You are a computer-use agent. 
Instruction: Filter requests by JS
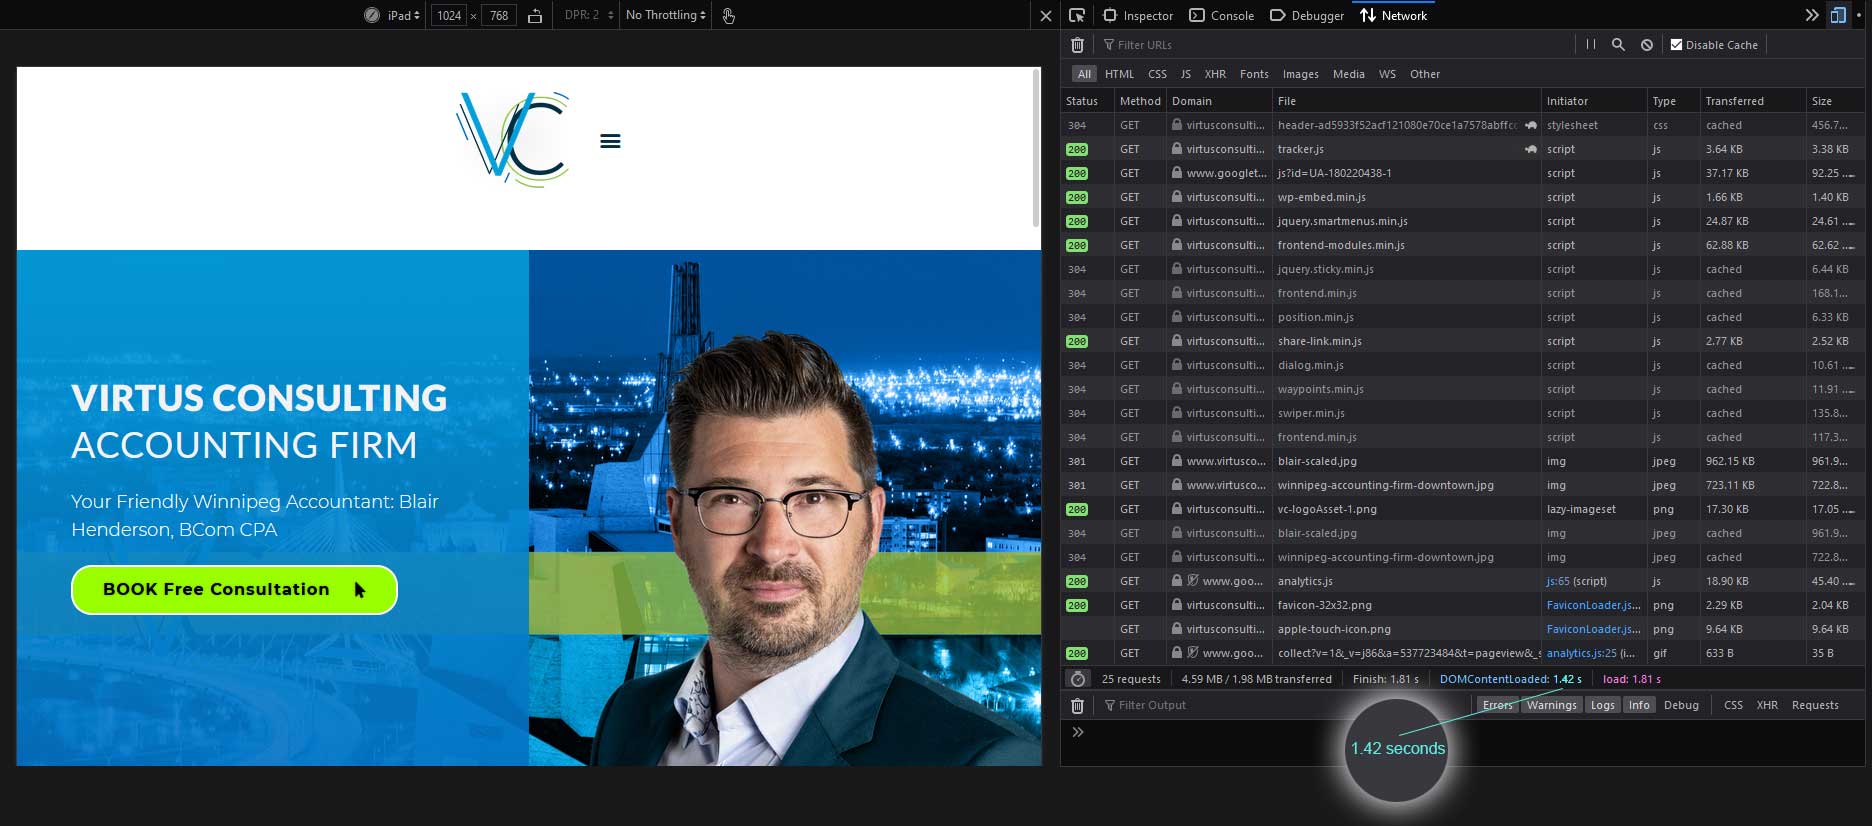click(x=1185, y=74)
